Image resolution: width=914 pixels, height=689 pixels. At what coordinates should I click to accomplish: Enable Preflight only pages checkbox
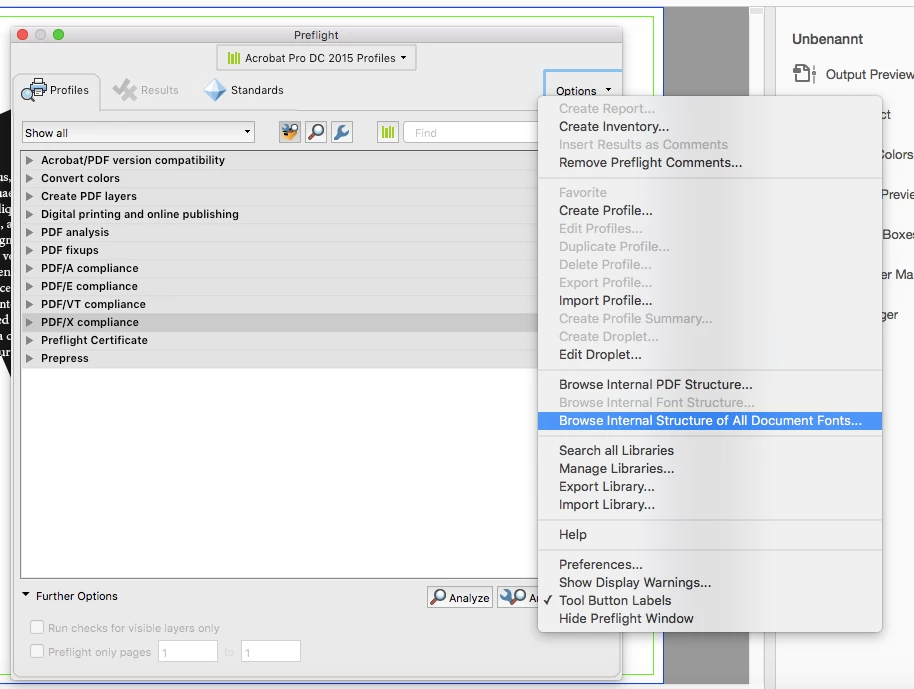(37, 651)
